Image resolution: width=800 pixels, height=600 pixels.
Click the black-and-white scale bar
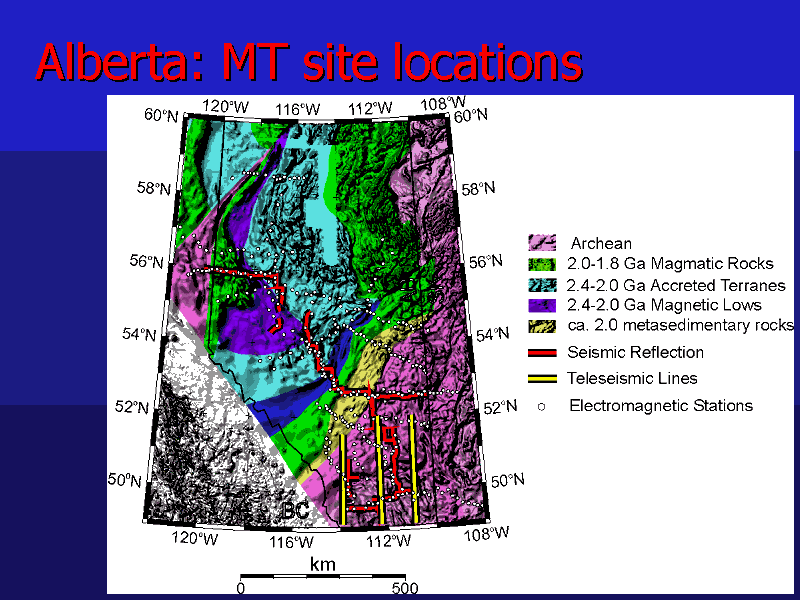[x=323, y=577]
